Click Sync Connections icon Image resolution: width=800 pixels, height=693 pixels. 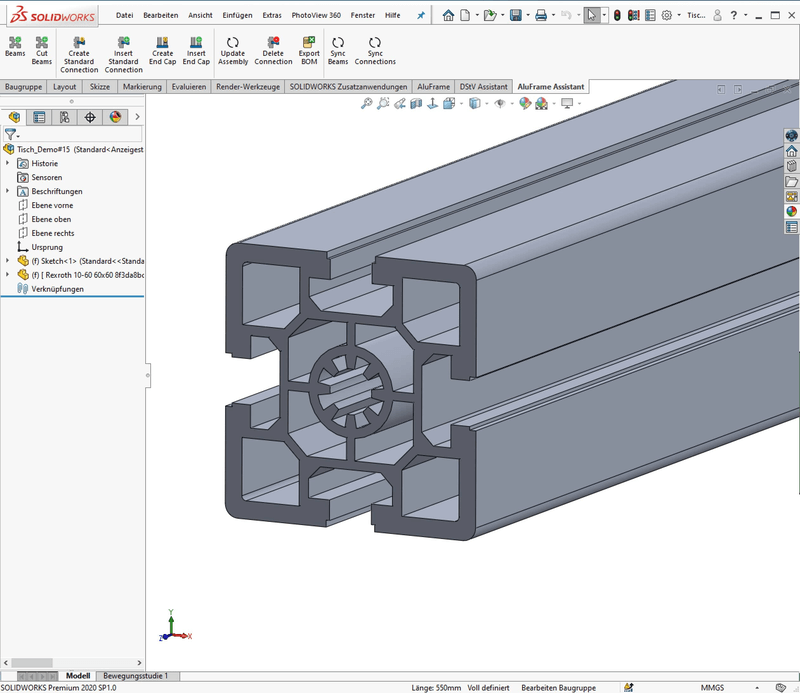pos(375,50)
